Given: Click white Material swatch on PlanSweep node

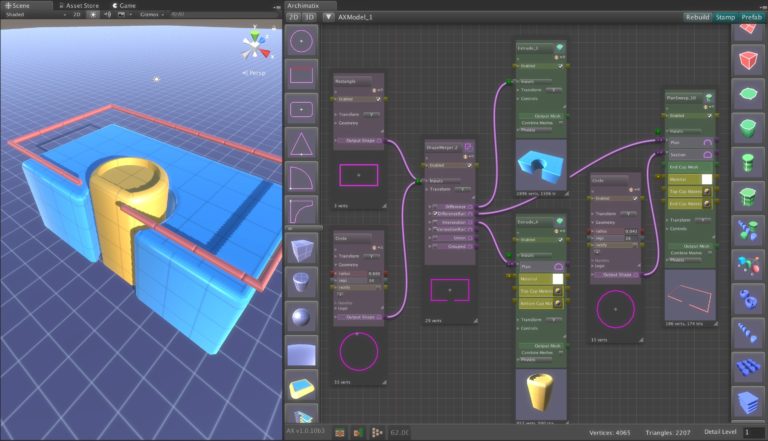Looking at the screenshot, I should click(706, 179).
